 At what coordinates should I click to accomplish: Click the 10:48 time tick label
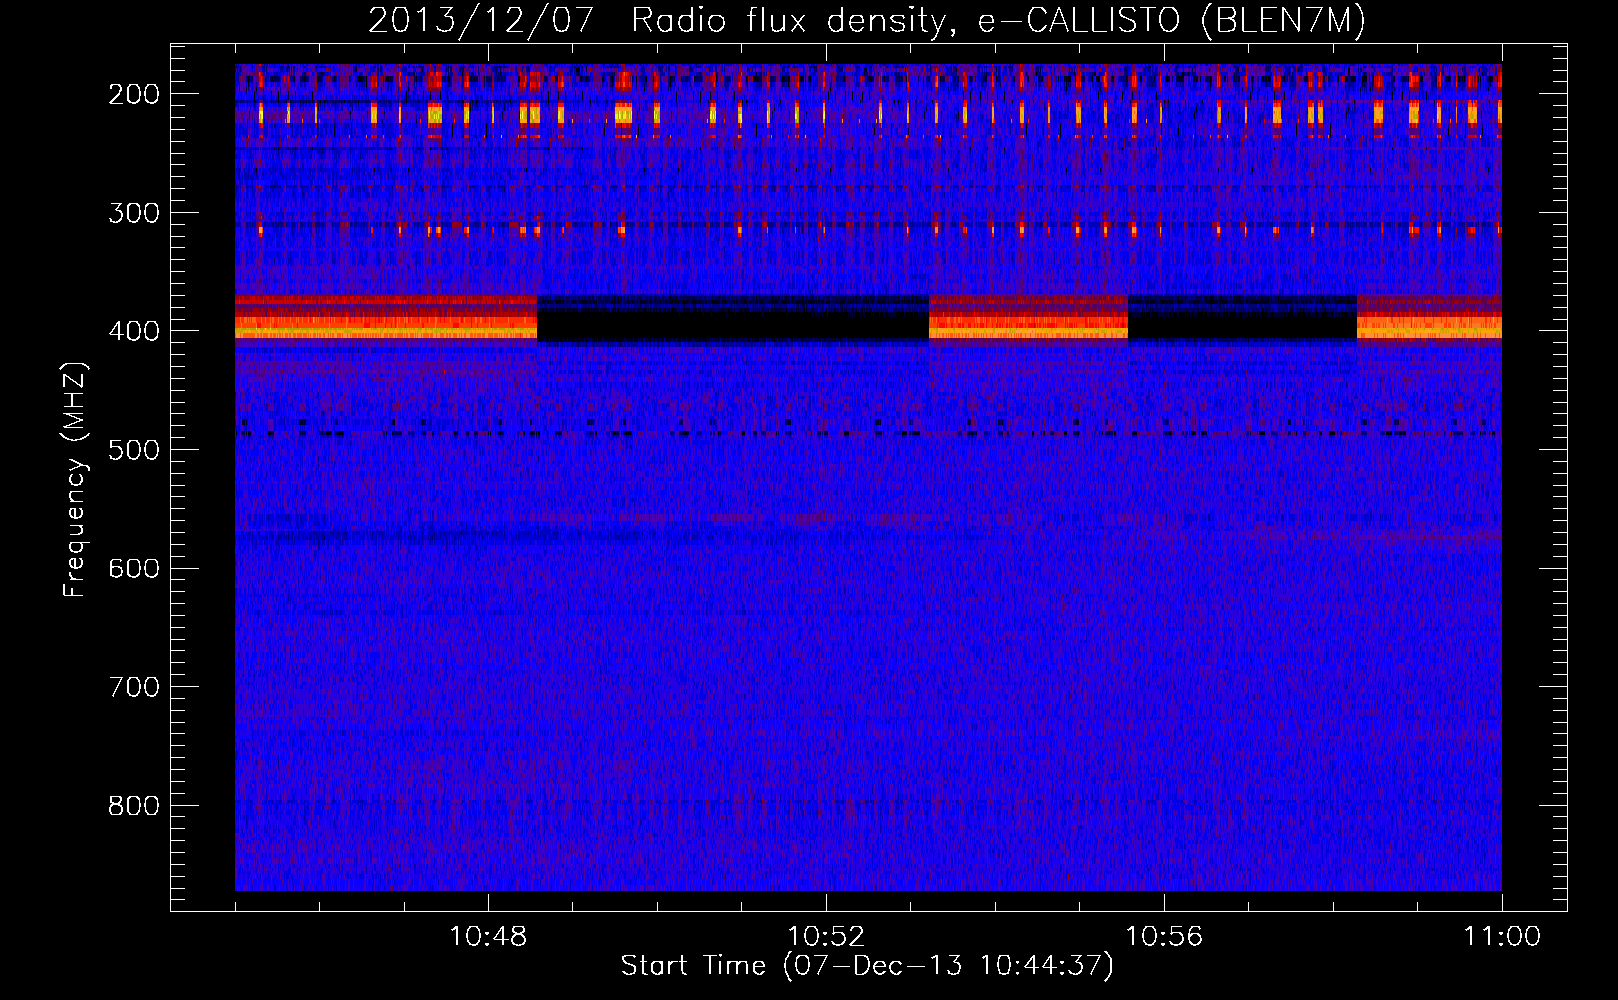[488, 937]
